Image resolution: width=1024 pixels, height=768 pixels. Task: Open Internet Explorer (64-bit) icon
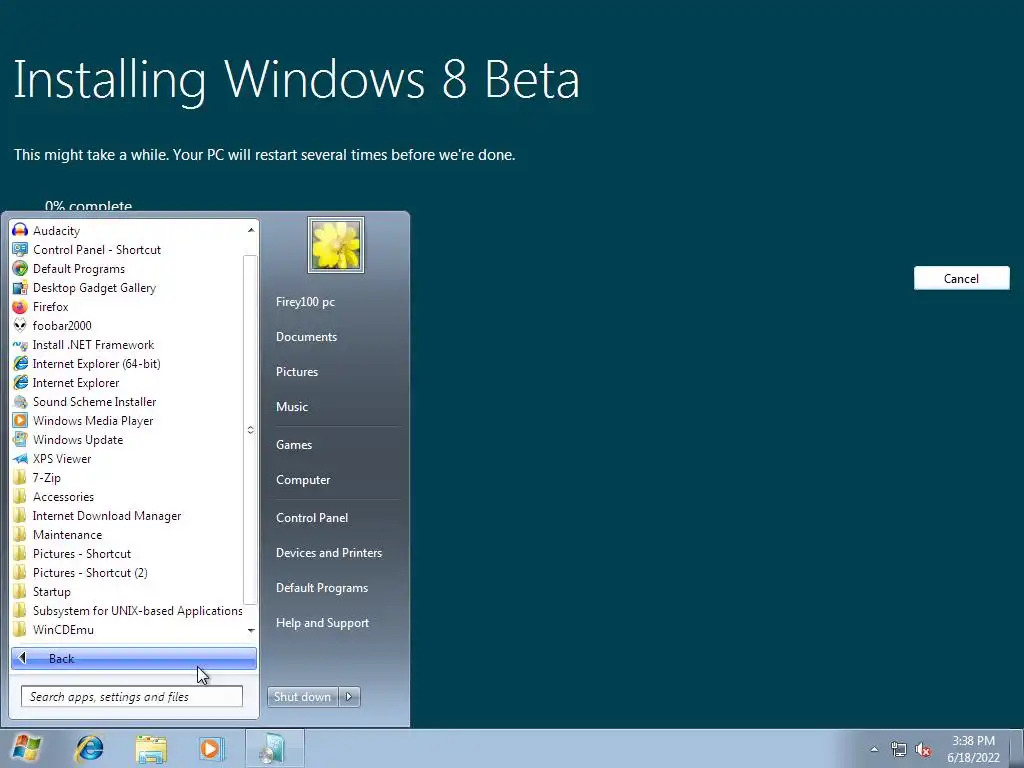(x=20, y=364)
